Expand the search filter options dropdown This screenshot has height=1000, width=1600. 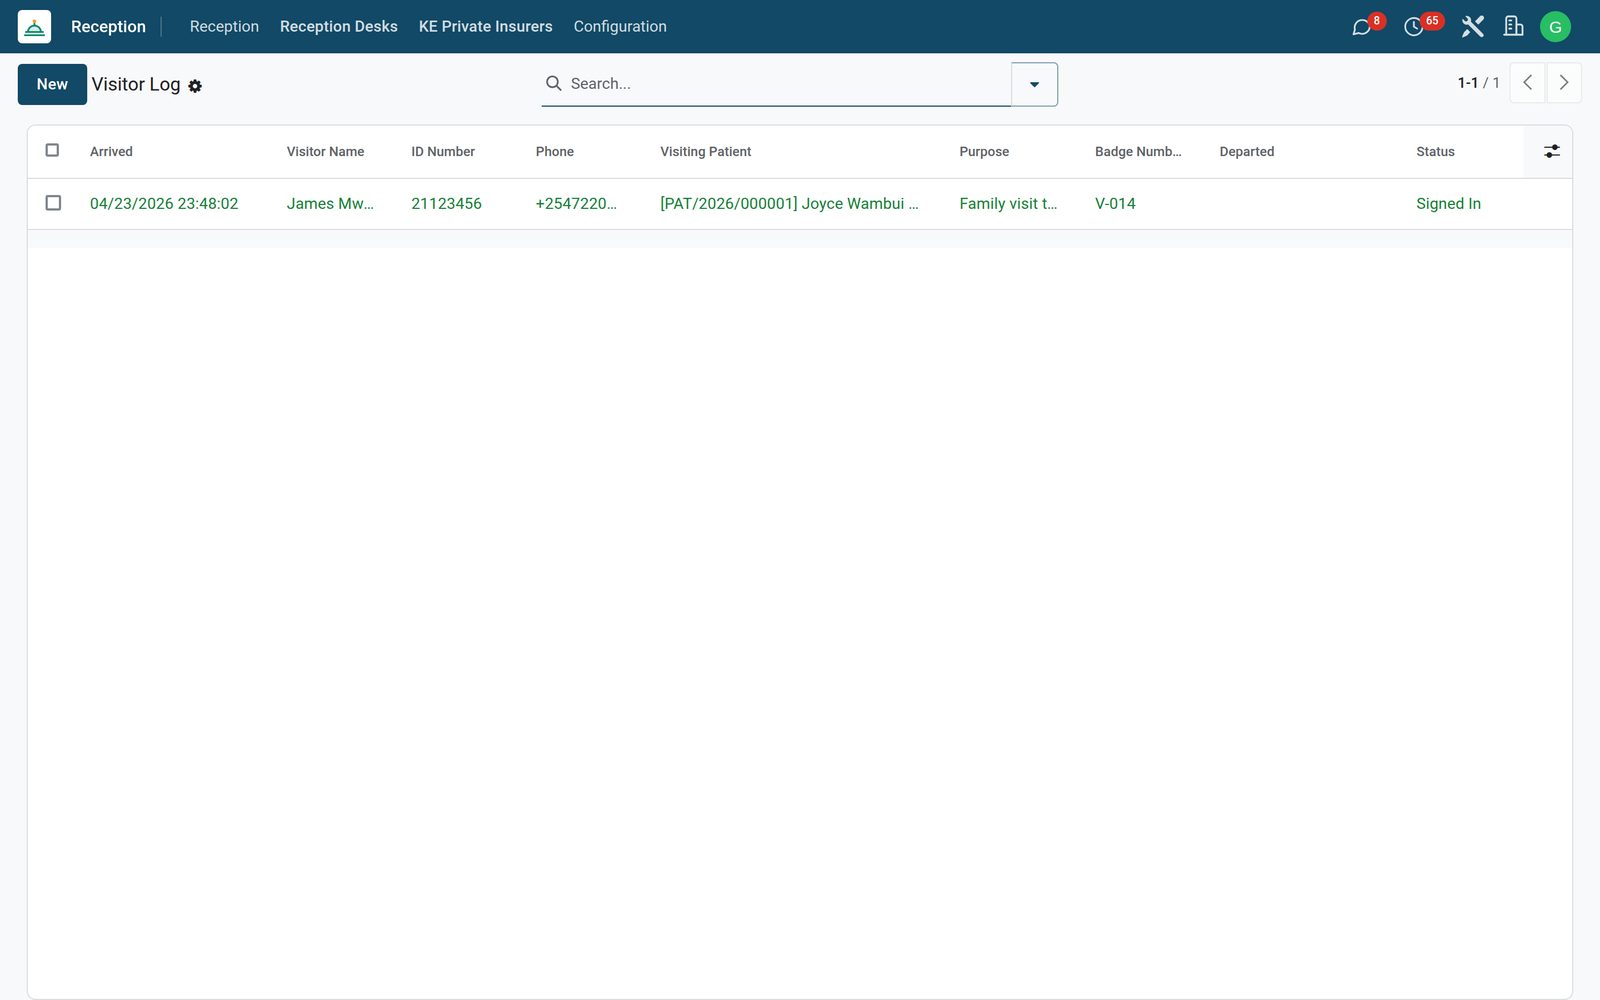[x=1034, y=84]
